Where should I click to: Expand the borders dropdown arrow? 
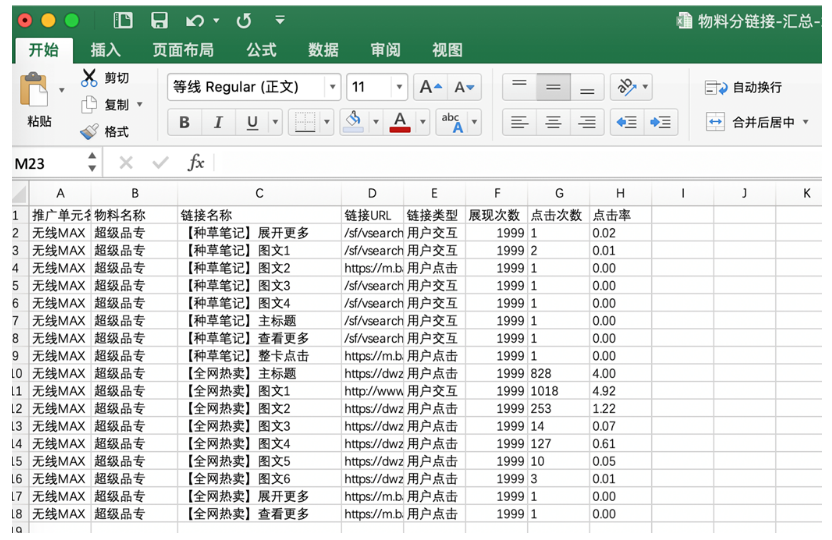tap(326, 123)
